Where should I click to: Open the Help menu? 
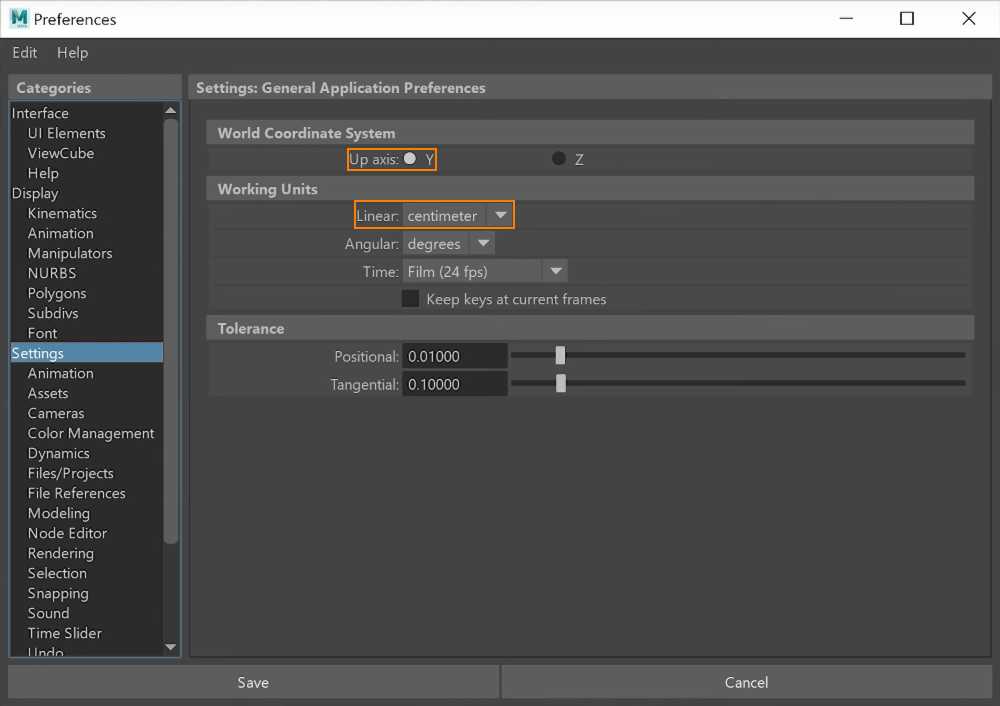(73, 53)
